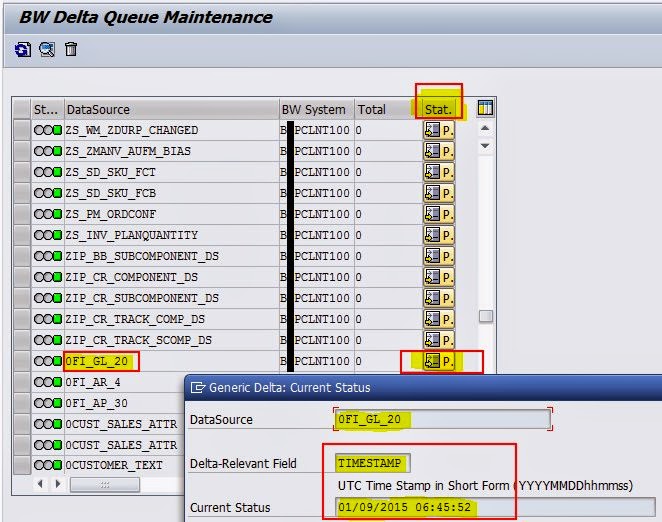Click status button for ZIP_CR_SUBCOMPONENT_DS

click(439, 298)
